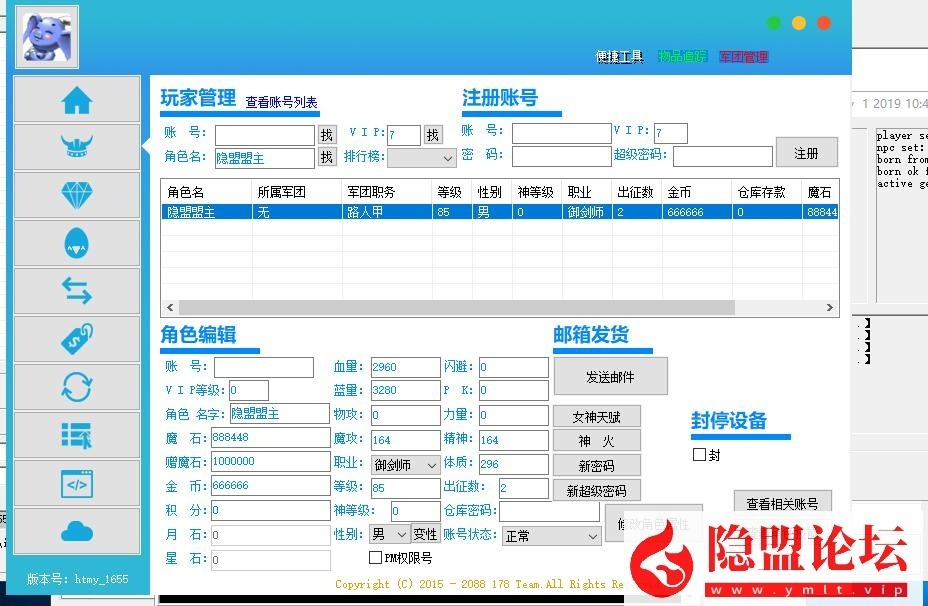Select the exchange arrows sidebar icon
The image size is (928, 606).
(x=77, y=290)
